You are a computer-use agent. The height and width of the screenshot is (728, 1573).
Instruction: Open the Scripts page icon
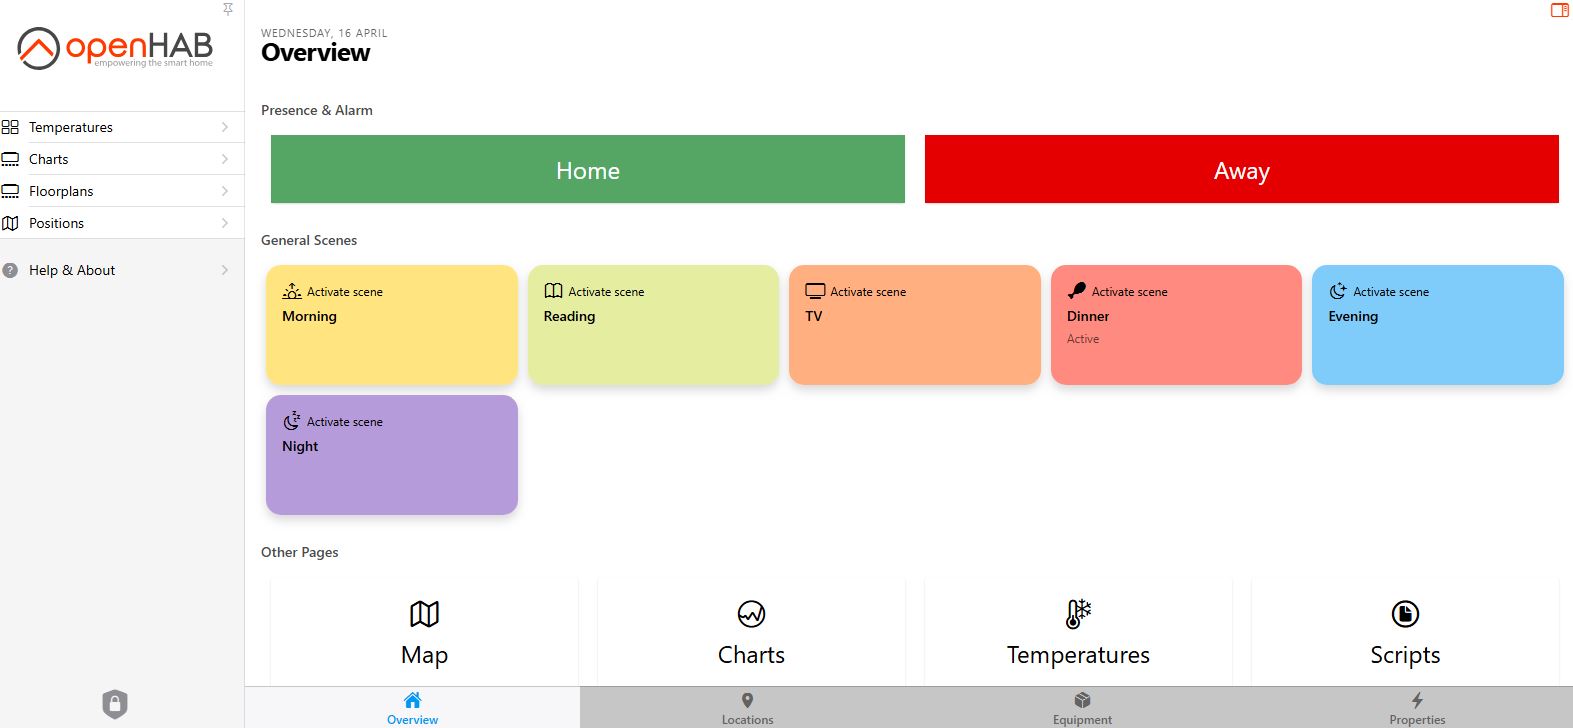pyautogui.click(x=1405, y=614)
